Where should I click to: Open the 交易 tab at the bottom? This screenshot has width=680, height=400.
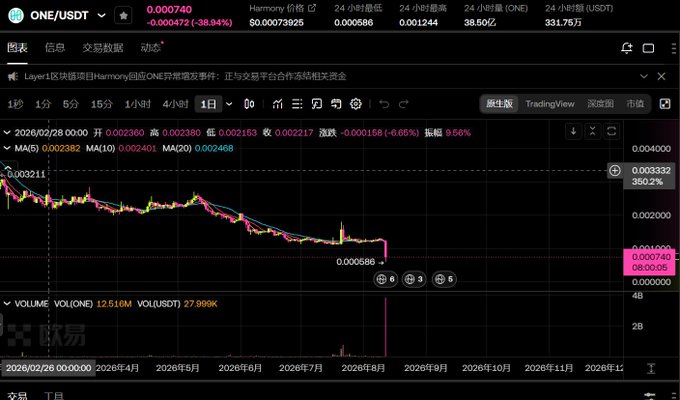tap(17, 396)
